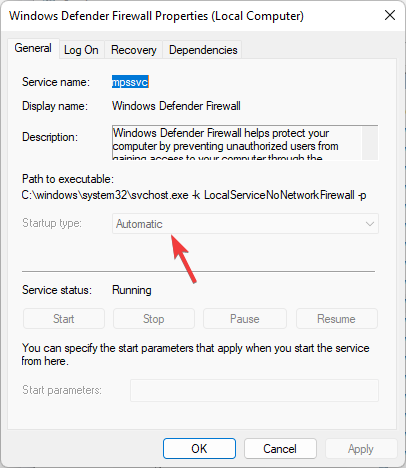Confirm with the OK button

199,449
